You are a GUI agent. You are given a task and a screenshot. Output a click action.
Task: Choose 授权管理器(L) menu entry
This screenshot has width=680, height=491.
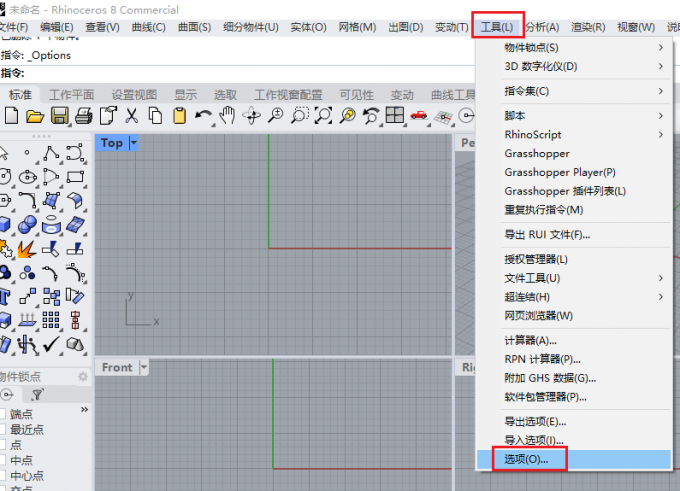coord(574,259)
